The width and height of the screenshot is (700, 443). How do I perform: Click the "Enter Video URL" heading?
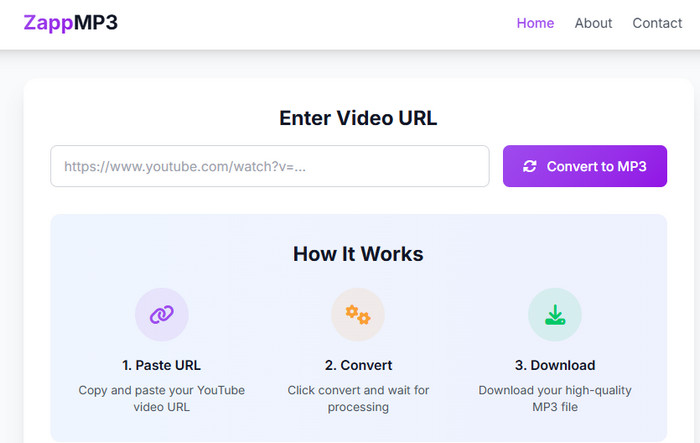pyautogui.click(x=358, y=118)
